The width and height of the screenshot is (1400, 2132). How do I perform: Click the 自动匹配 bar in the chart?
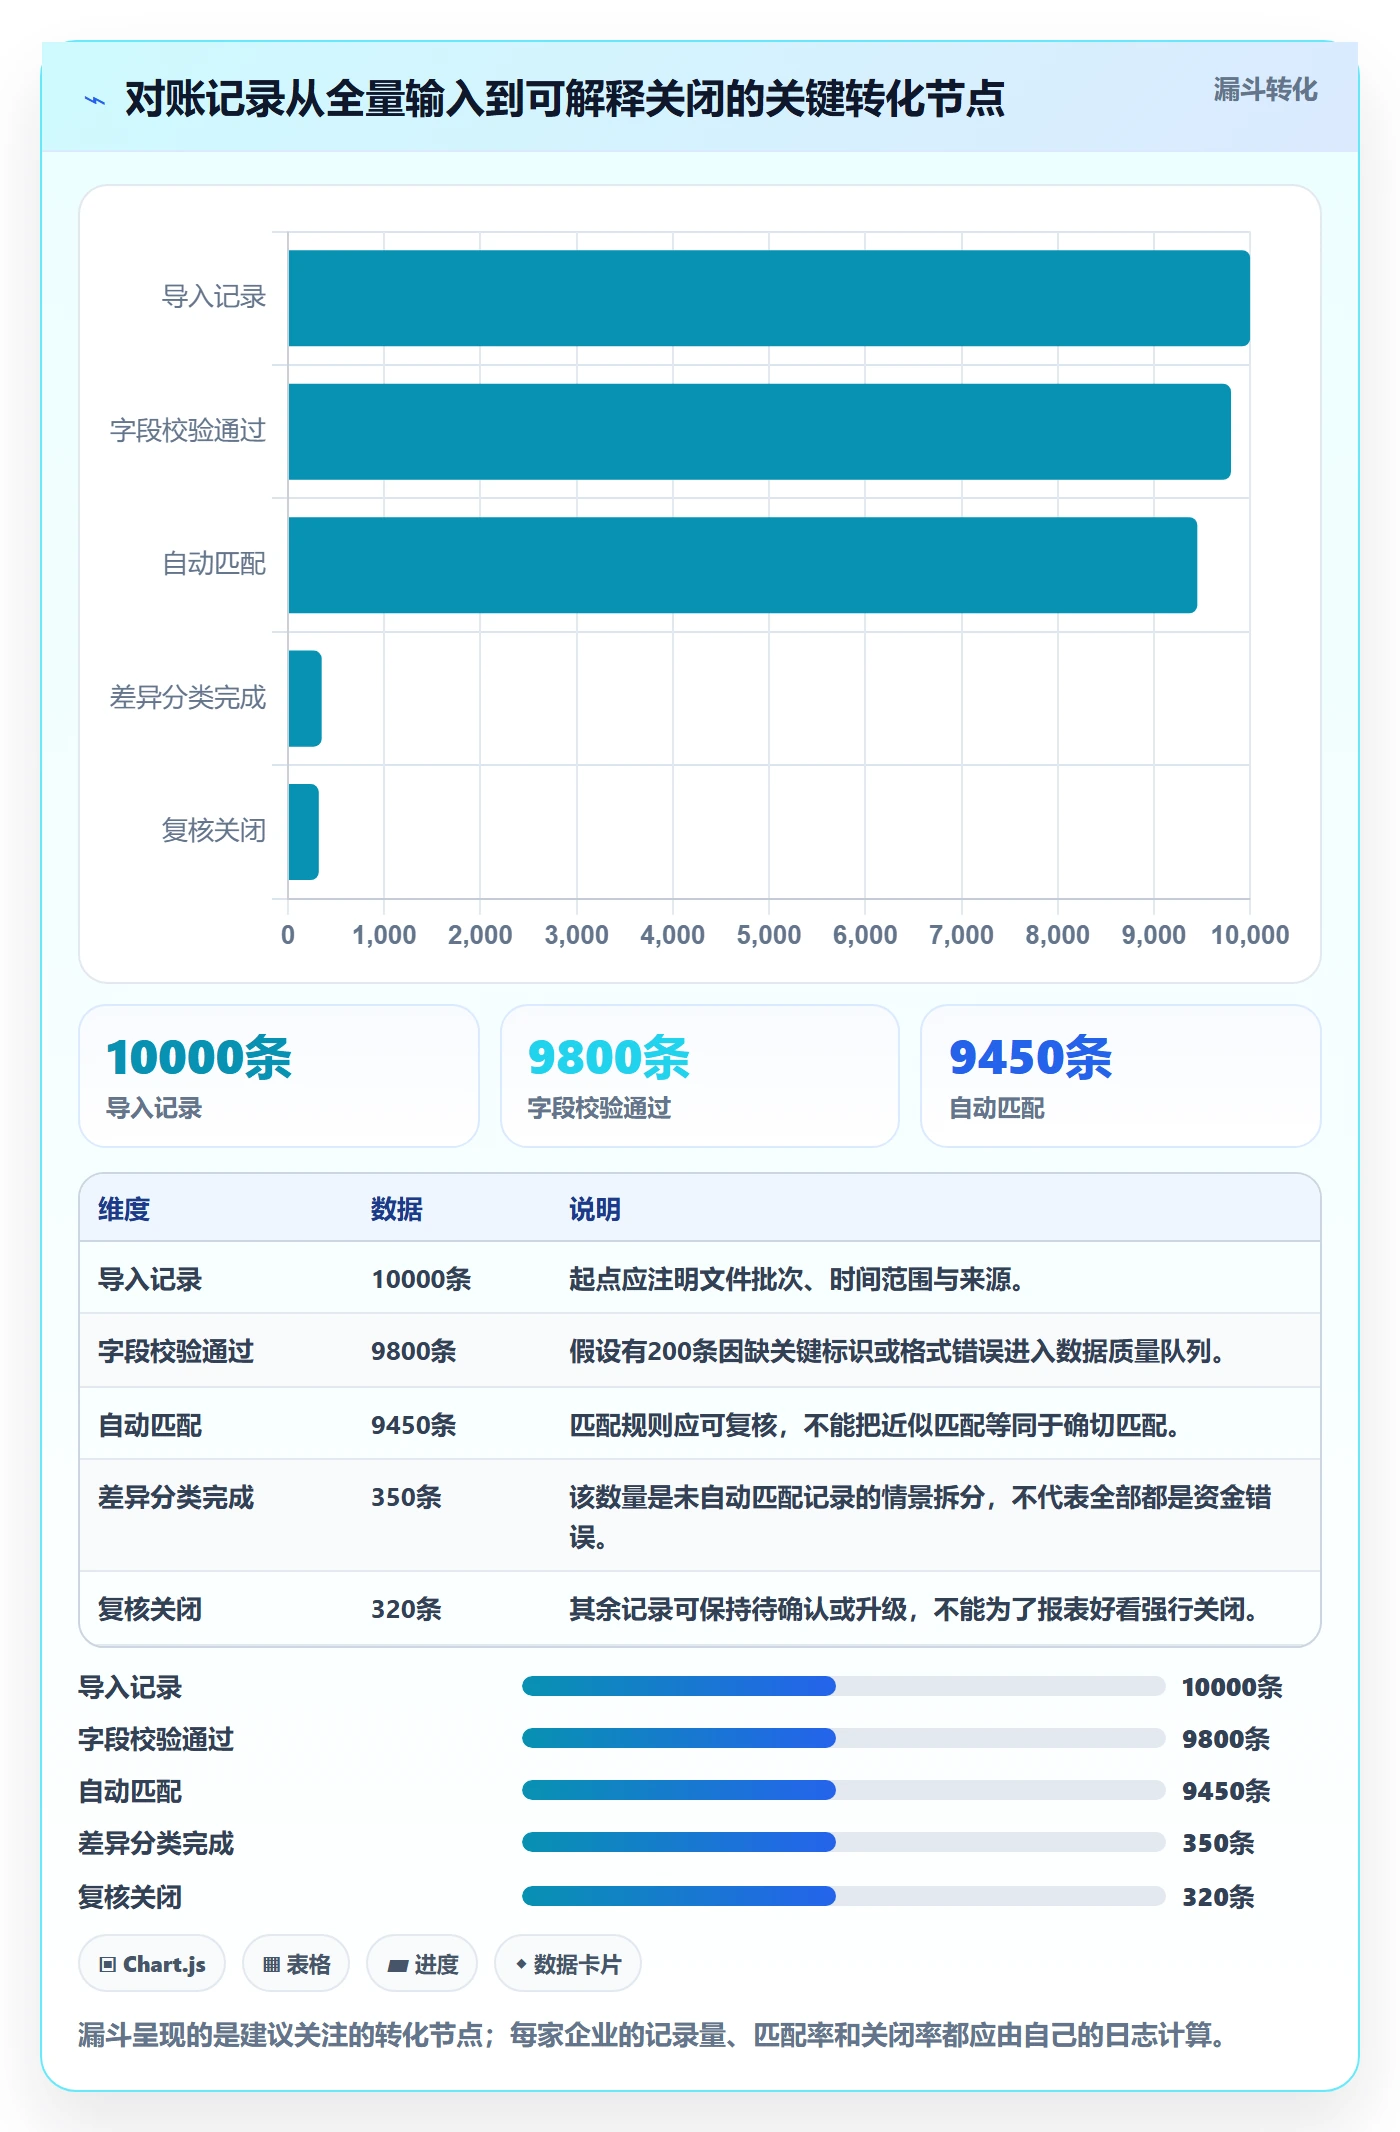(742, 565)
